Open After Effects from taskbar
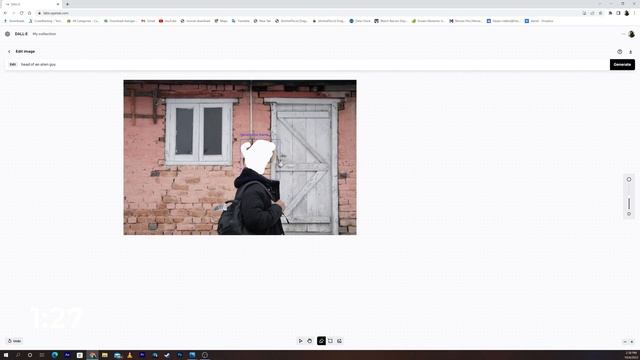This screenshot has height=360, width=640. tap(67, 355)
